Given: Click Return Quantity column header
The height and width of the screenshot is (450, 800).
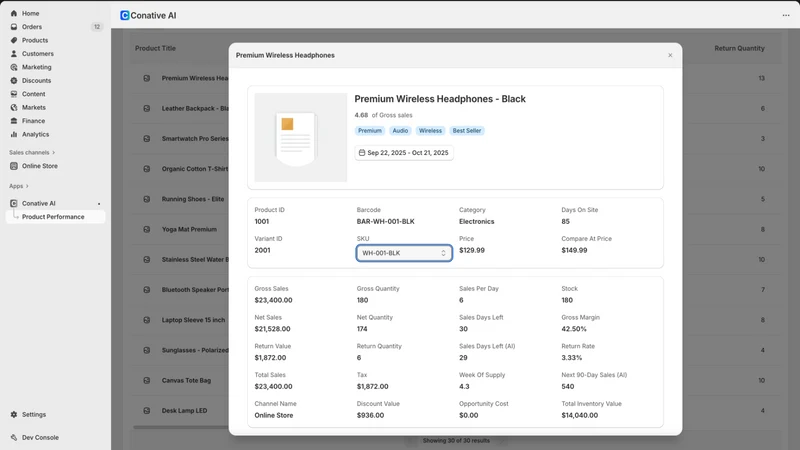Looking at the screenshot, I should click(x=739, y=48).
